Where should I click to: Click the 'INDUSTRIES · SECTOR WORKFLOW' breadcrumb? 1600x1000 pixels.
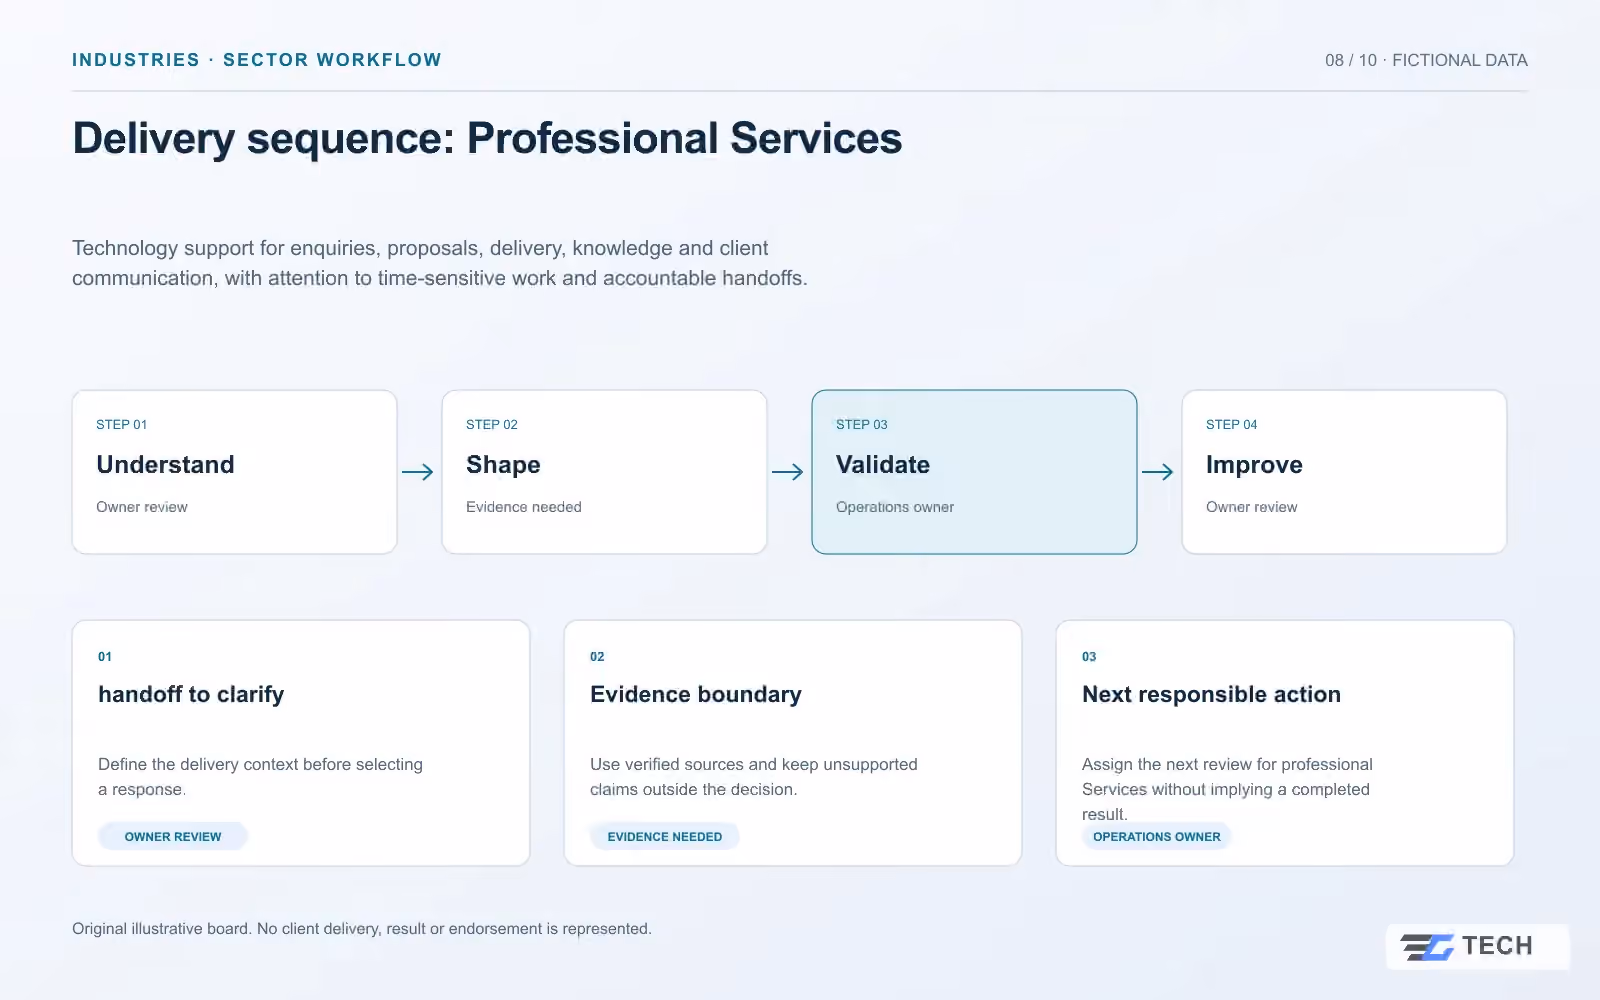tap(257, 60)
